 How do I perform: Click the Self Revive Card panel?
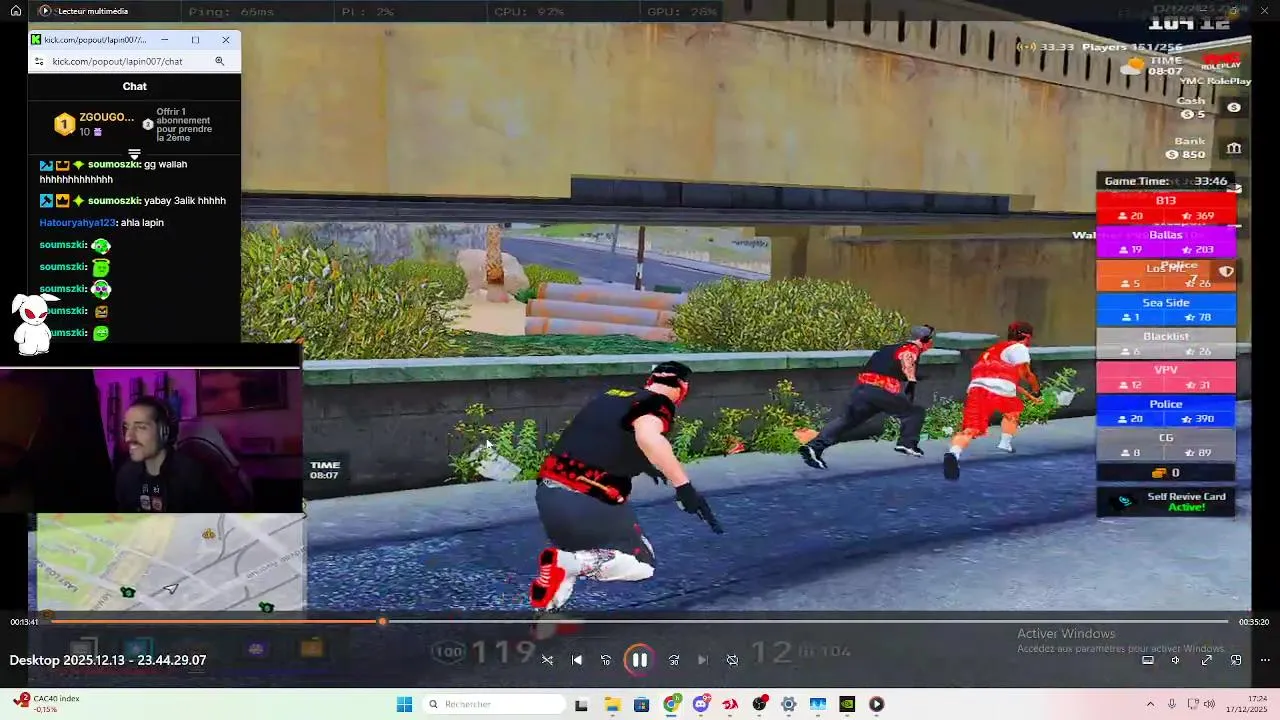[1166, 501]
